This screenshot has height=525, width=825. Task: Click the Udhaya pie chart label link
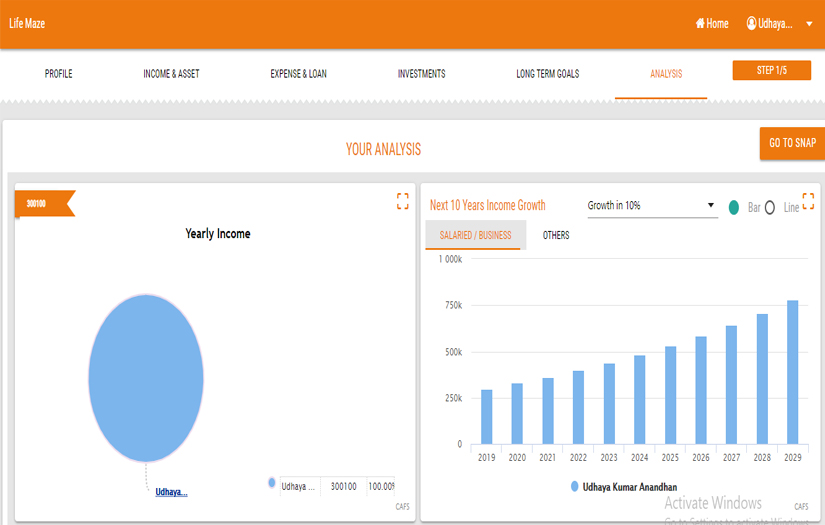[x=171, y=492]
